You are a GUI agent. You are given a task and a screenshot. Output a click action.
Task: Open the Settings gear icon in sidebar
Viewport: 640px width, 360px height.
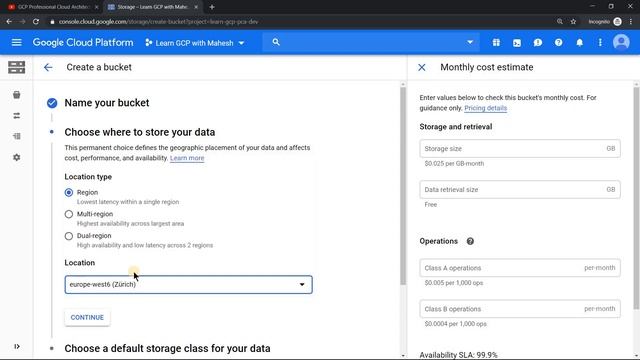(16, 157)
